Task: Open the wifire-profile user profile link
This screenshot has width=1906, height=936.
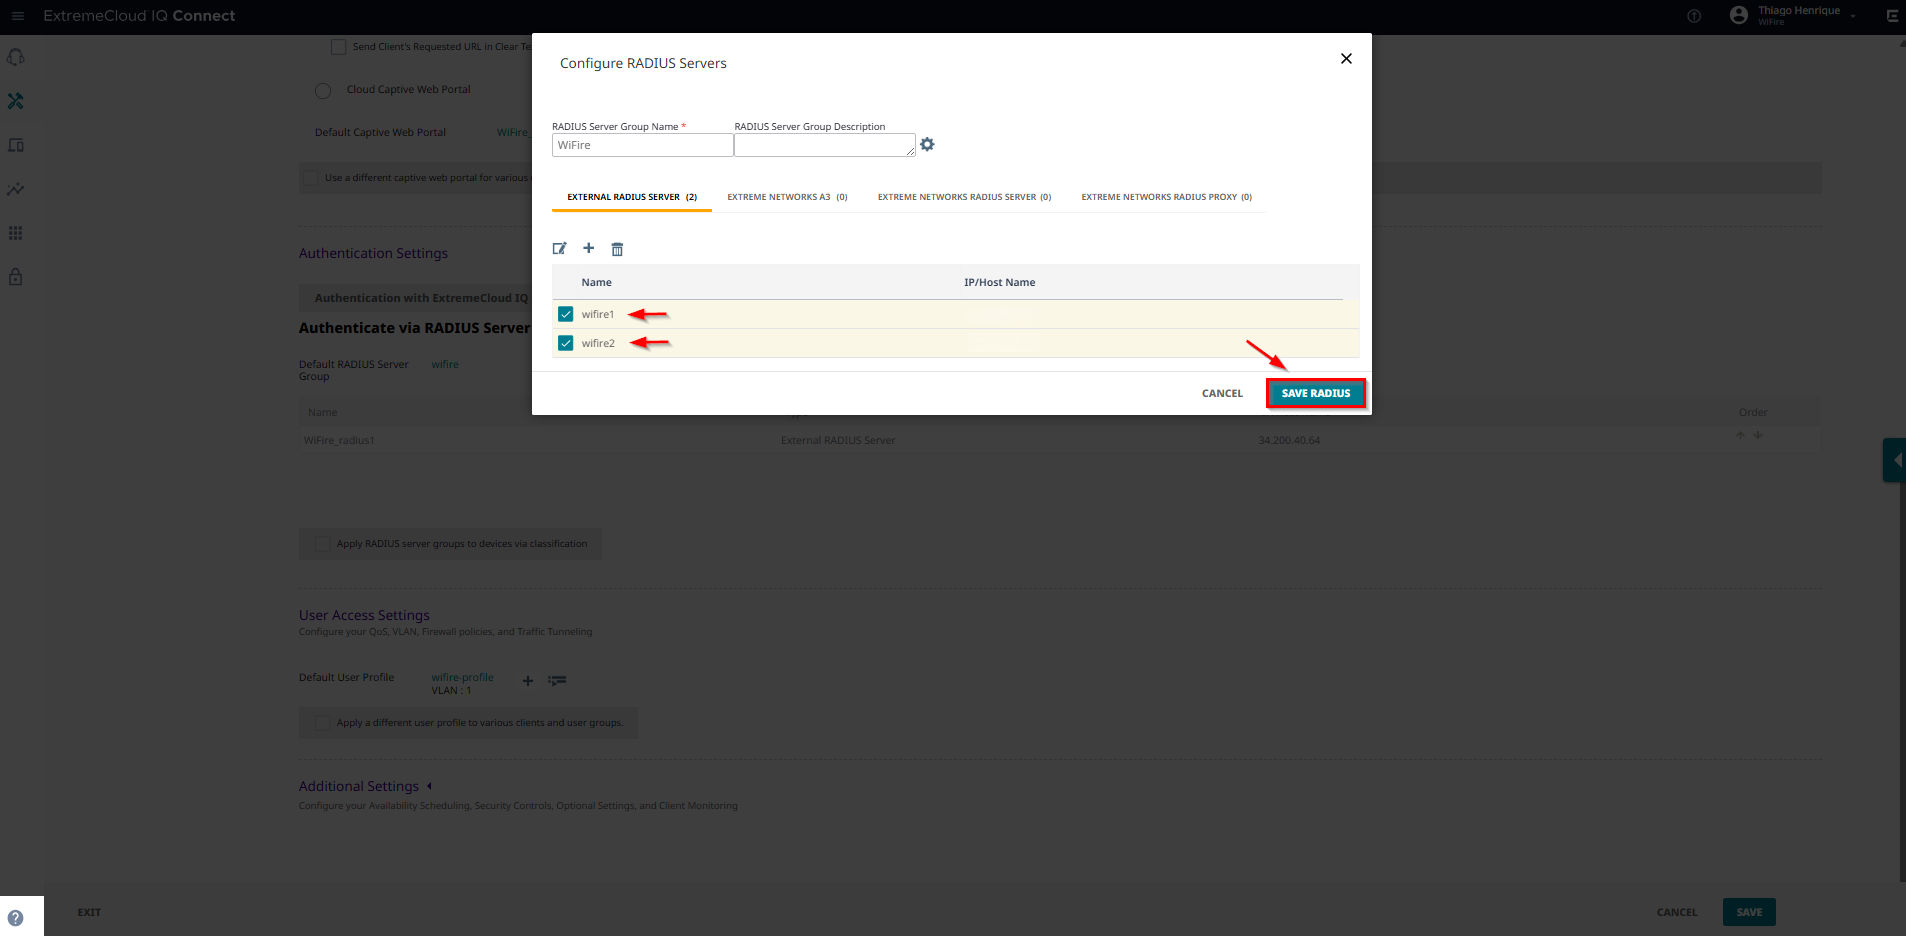Action: (x=462, y=677)
